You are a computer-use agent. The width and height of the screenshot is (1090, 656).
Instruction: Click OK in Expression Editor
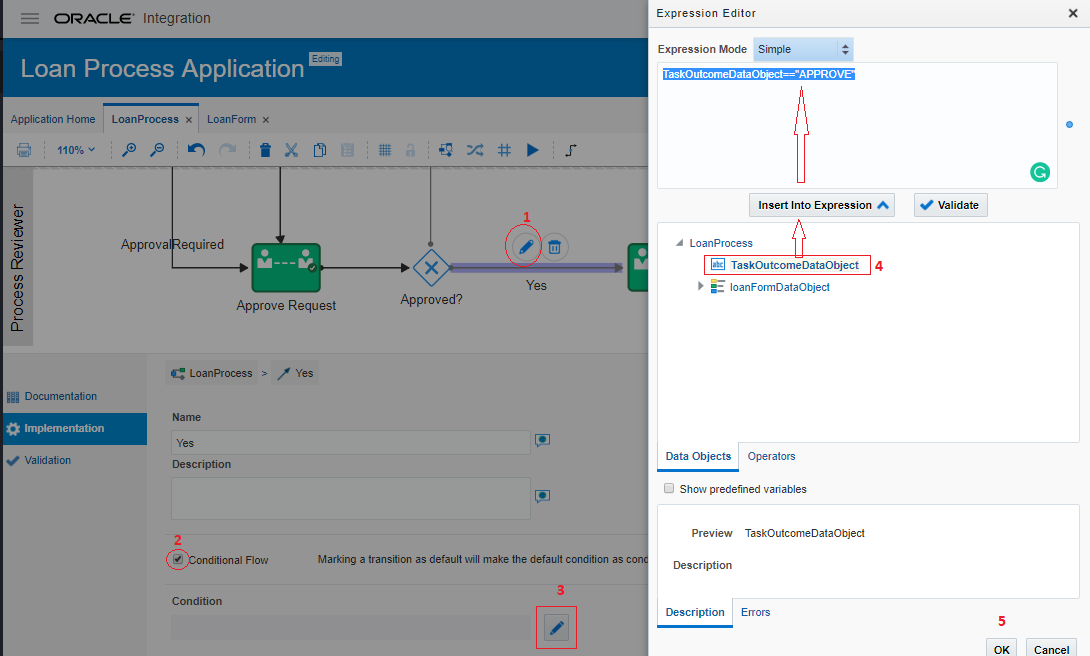point(1001,649)
